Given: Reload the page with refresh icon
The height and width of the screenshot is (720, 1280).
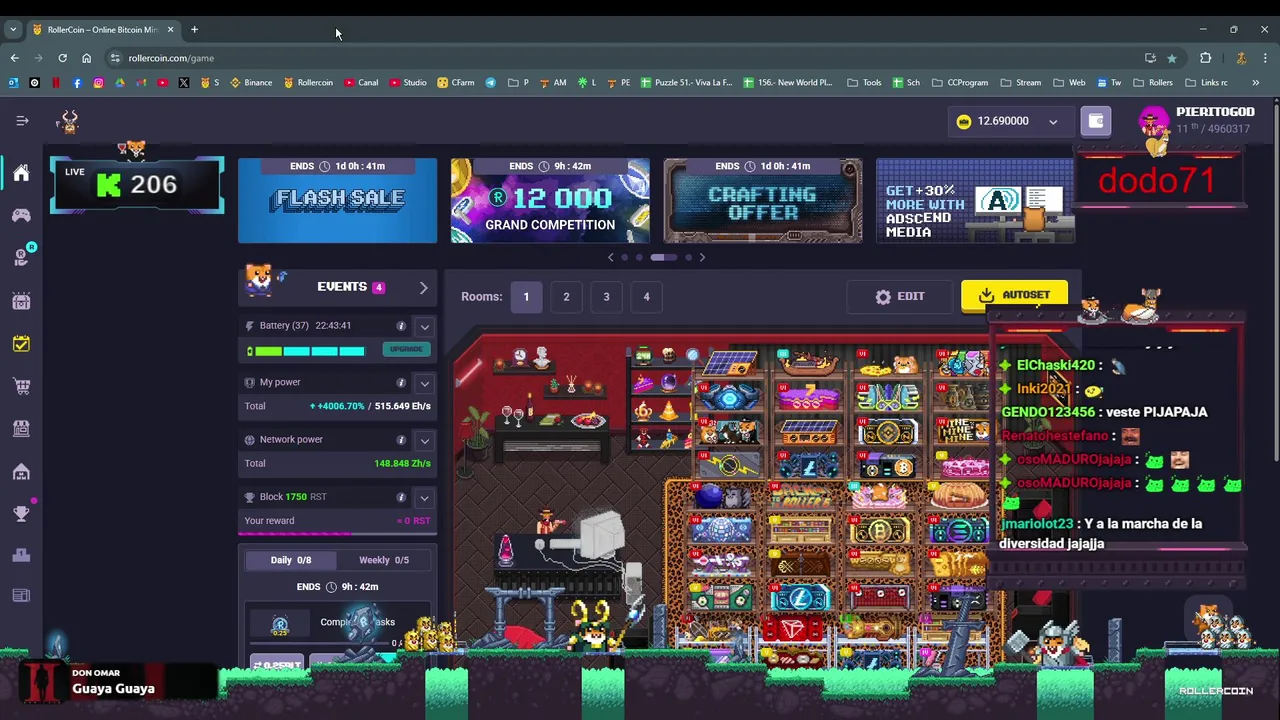Looking at the screenshot, I should (62, 58).
